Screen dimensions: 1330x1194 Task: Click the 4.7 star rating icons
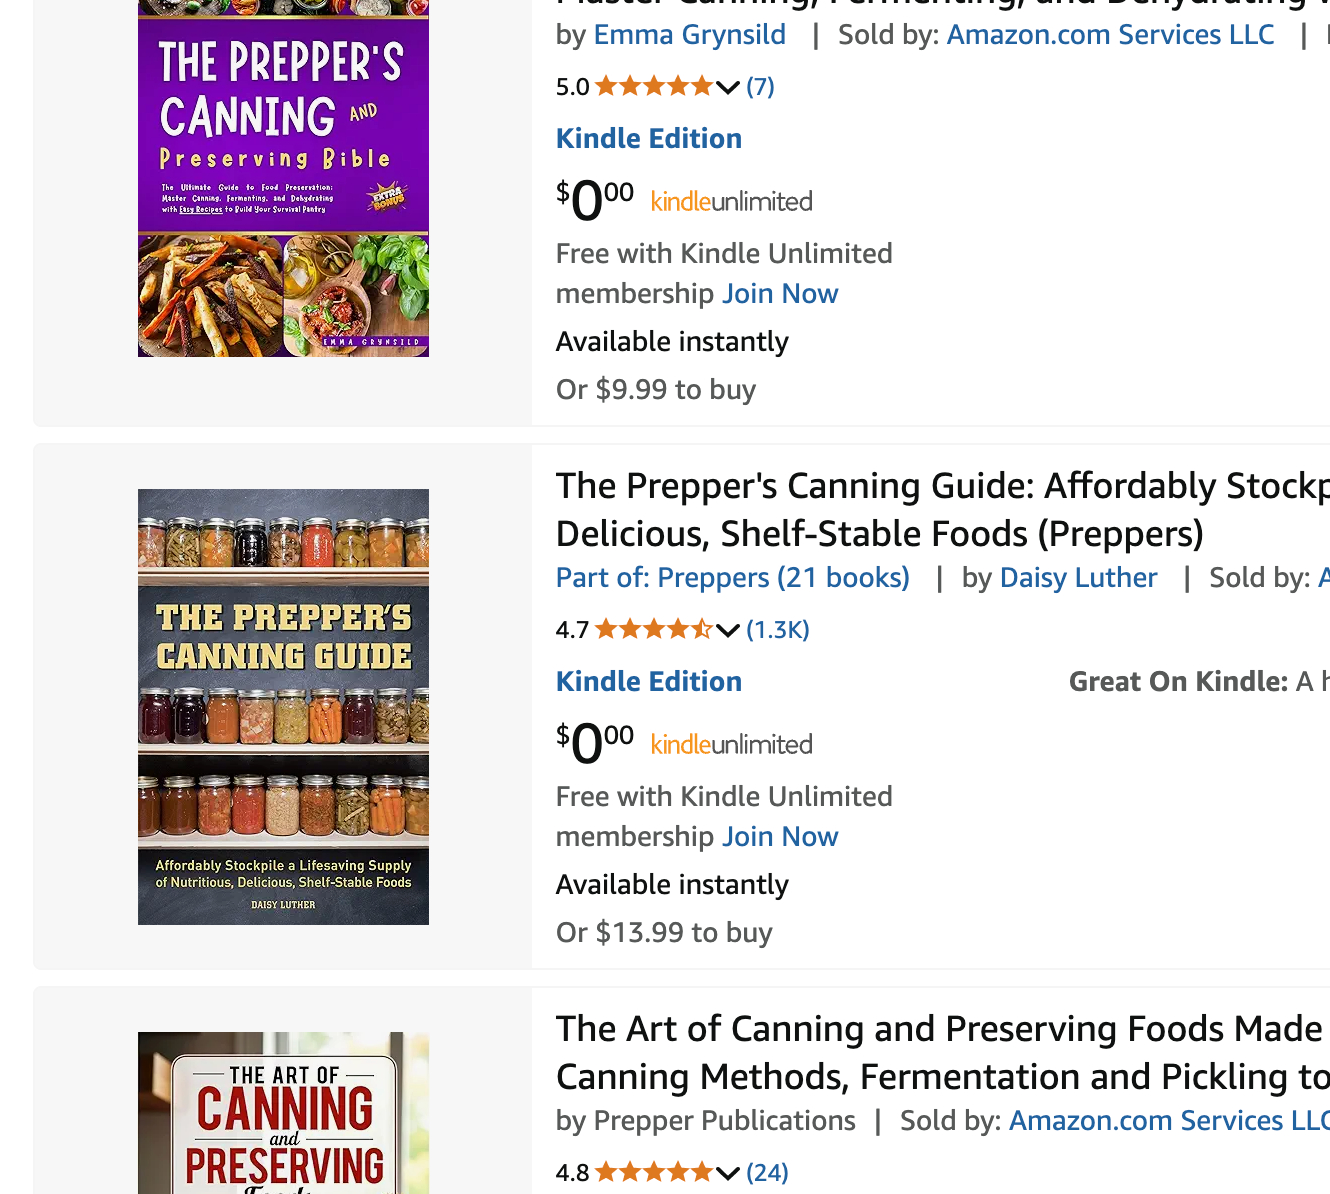point(654,630)
